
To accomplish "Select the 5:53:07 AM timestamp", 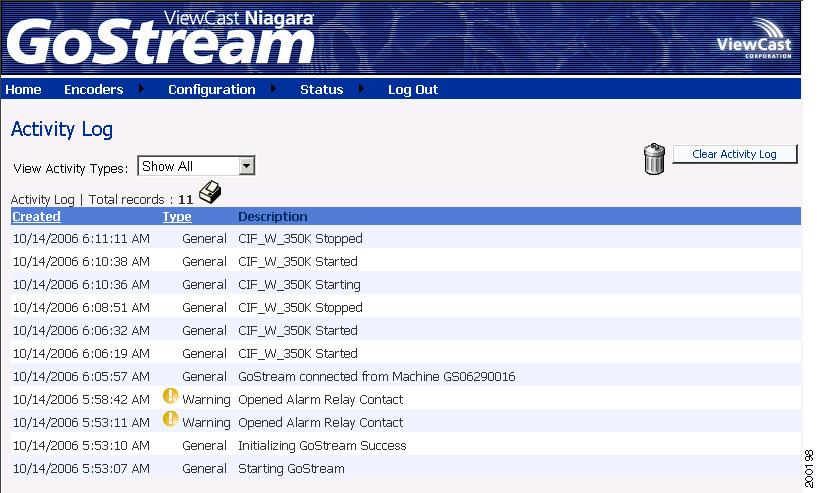I will coord(81,469).
